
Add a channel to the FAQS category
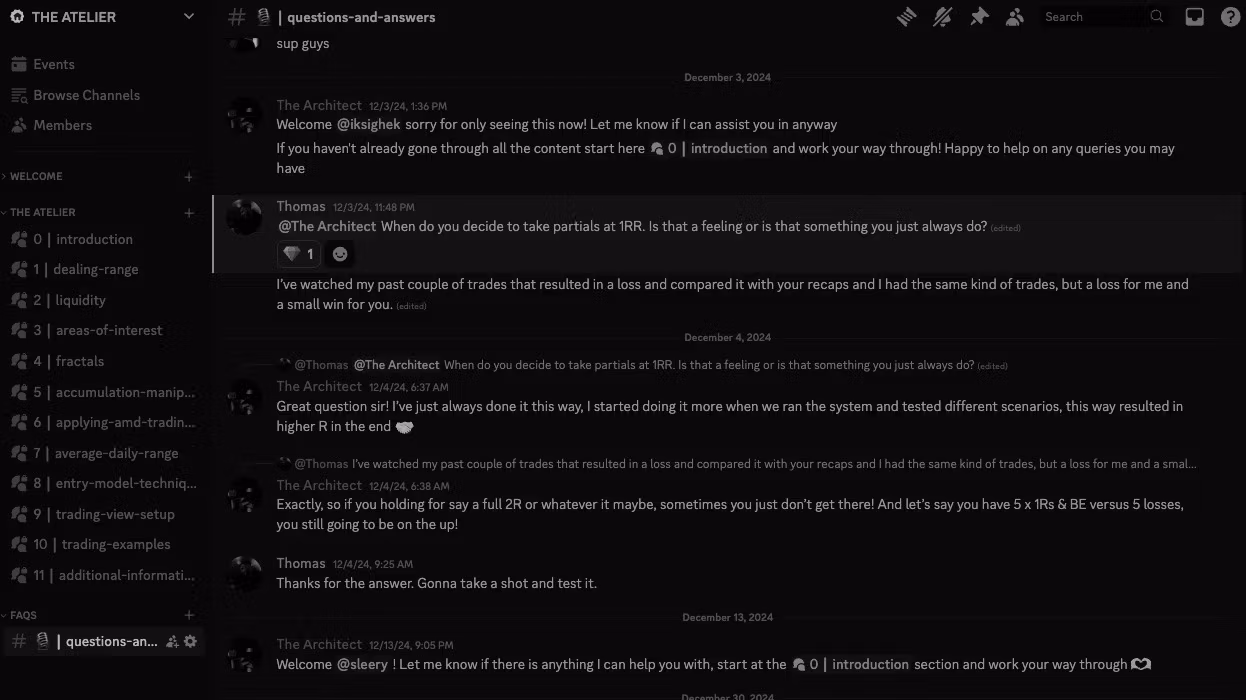point(189,615)
